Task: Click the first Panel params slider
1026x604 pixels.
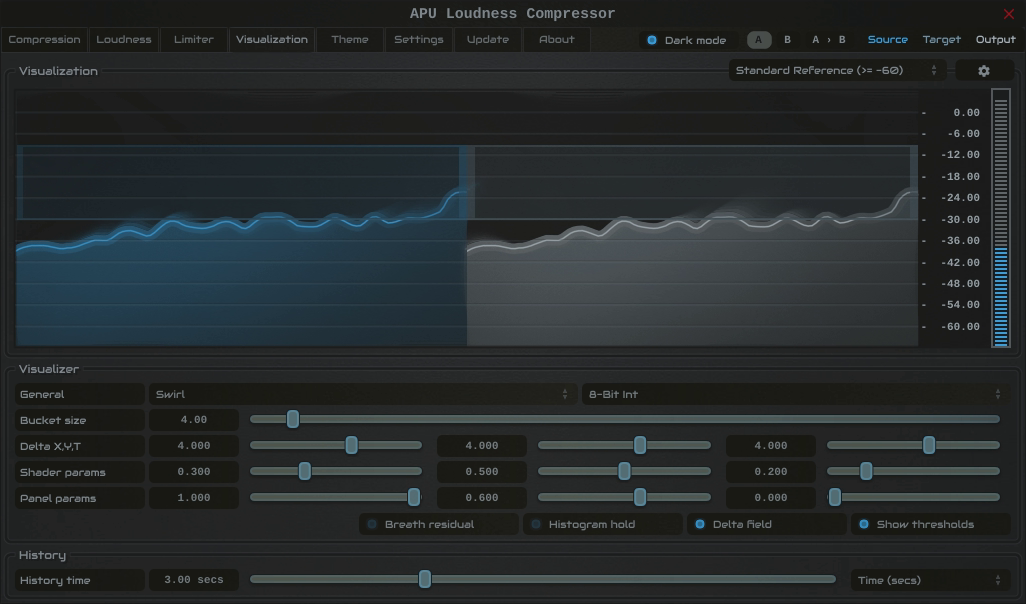Action: click(x=336, y=497)
